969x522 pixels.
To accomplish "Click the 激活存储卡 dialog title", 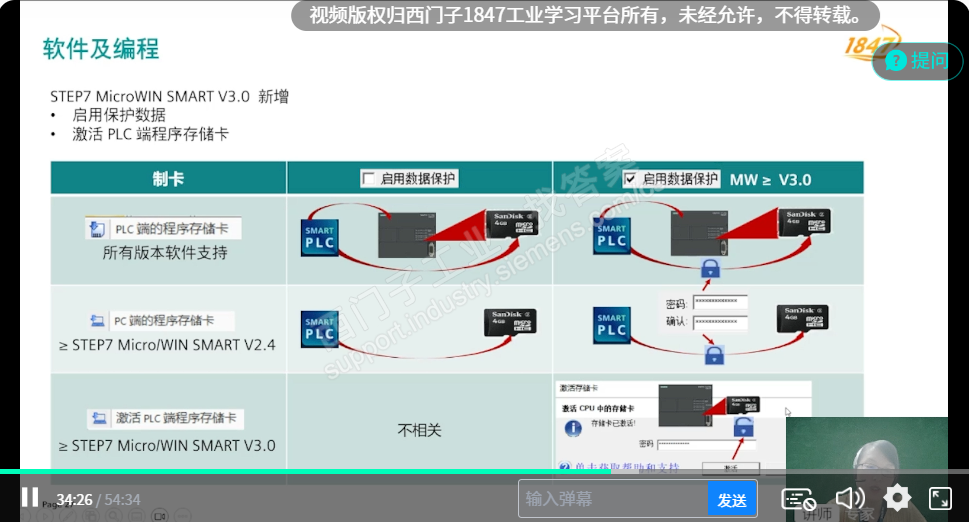I will 578,388.
